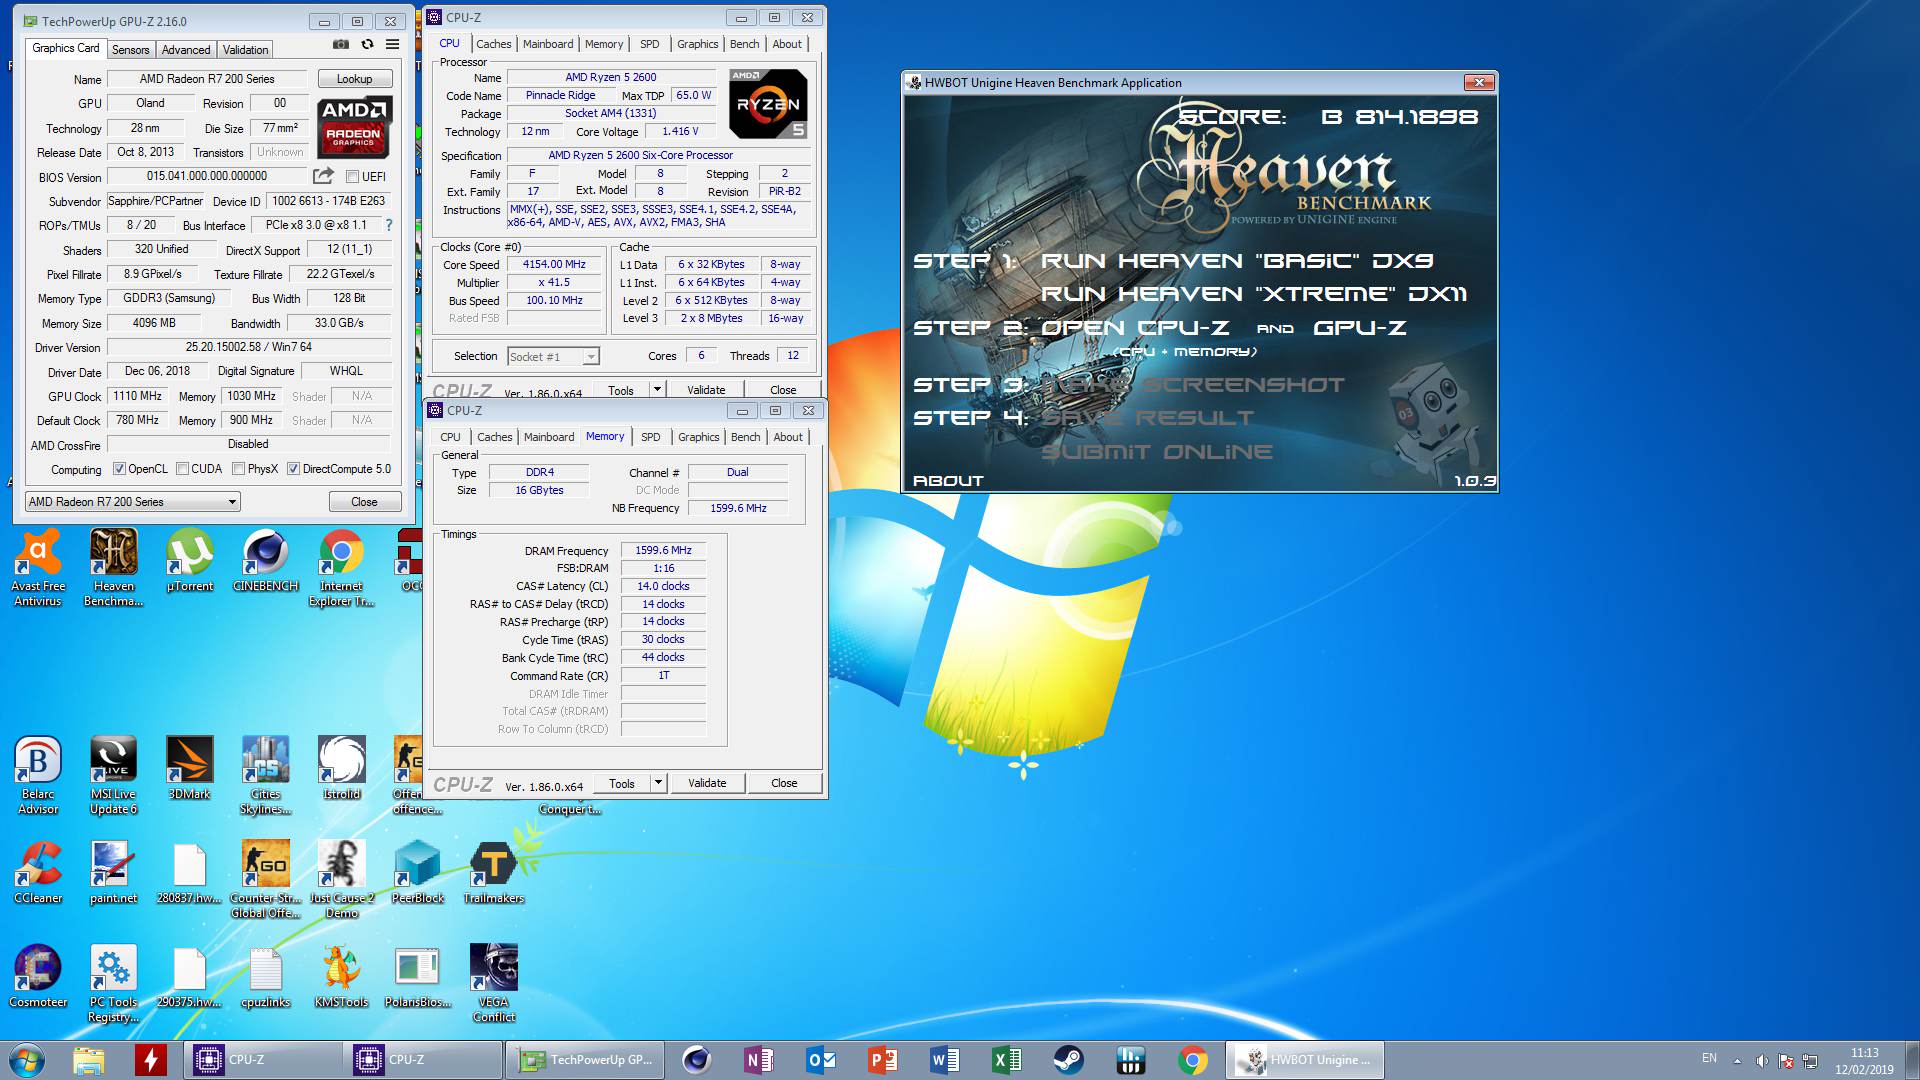Open Validation tab in GPU-Z
This screenshot has width=1920, height=1080.
coord(245,50)
